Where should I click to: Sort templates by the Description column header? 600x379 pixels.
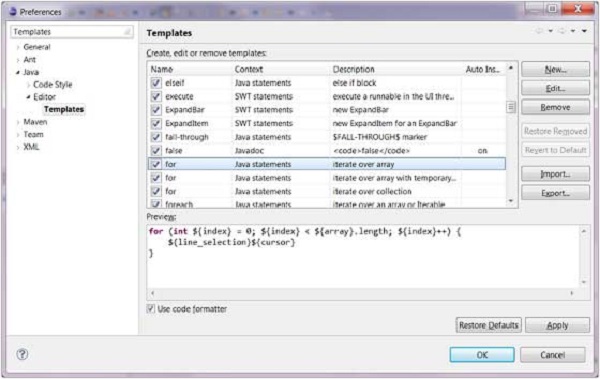[x=395, y=69]
